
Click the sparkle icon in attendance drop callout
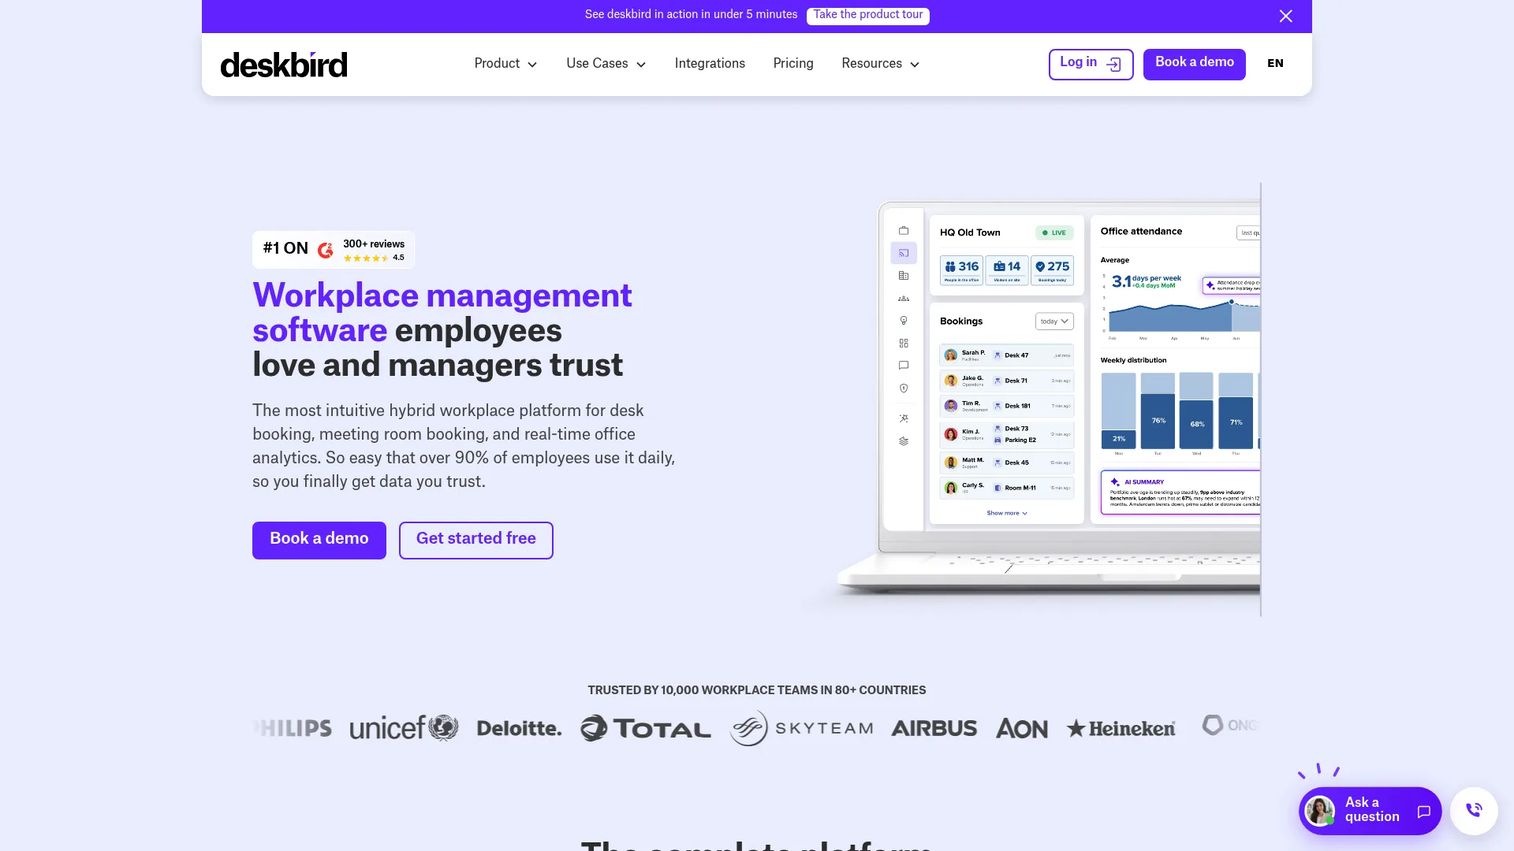click(x=1210, y=285)
